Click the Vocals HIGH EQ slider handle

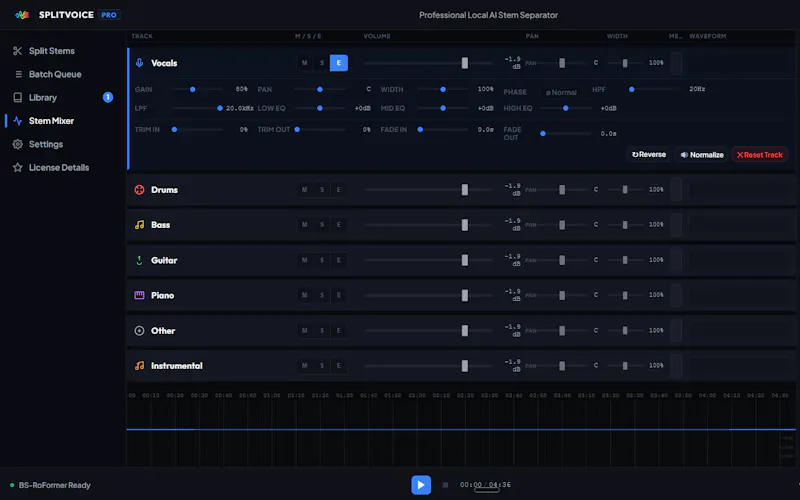pos(565,108)
